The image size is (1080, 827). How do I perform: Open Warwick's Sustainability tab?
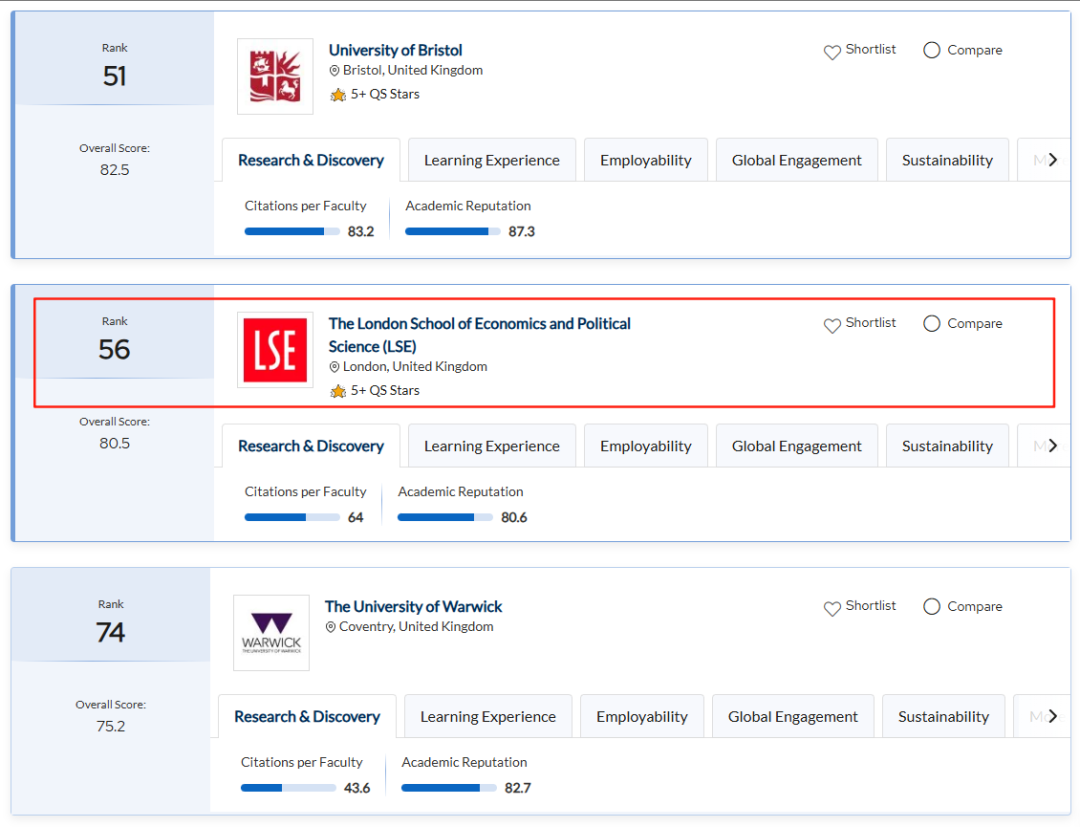pos(944,717)
